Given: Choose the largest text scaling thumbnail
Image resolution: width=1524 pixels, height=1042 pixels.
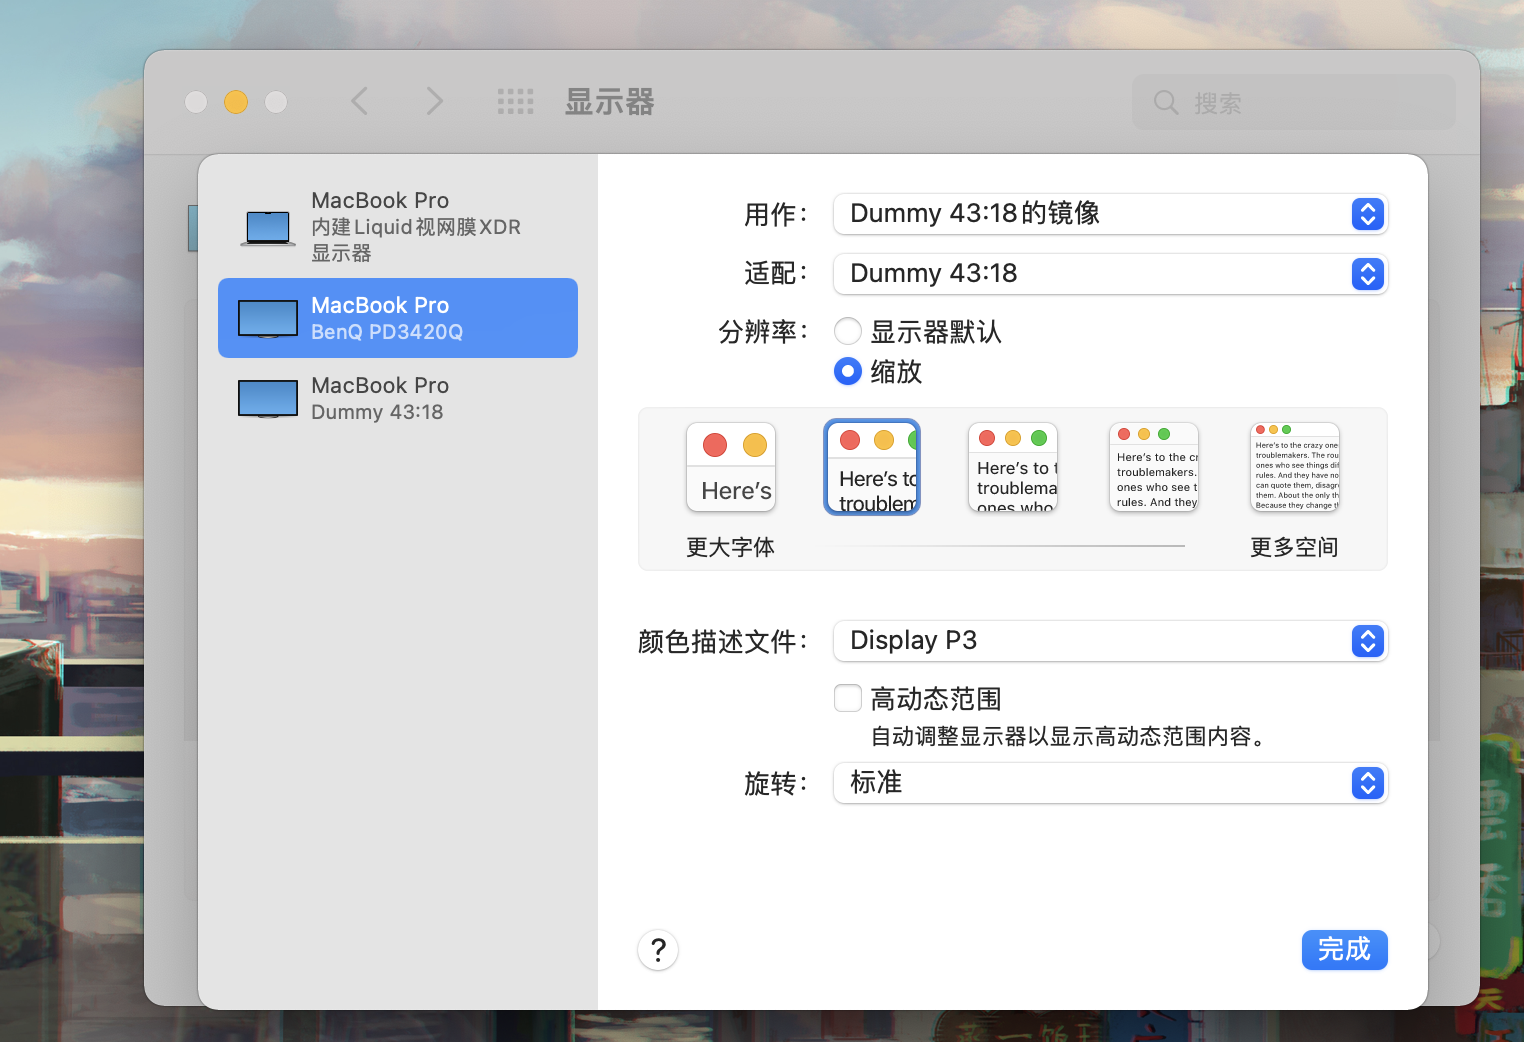Looking at the screenshot, I should click(x=731, y=467).
